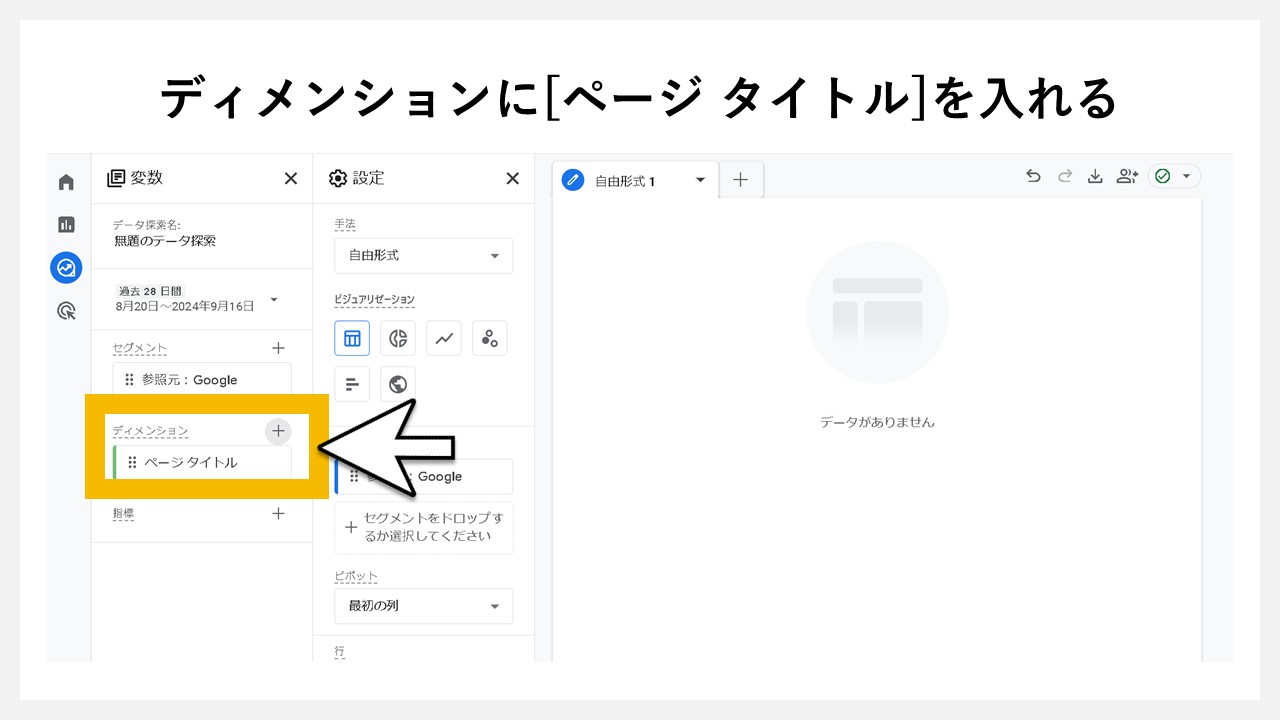Expand the date range selector for 過去28日間
Viewport: 1280px width, 720px height.
pyautogui.click(x=273, y=298)
